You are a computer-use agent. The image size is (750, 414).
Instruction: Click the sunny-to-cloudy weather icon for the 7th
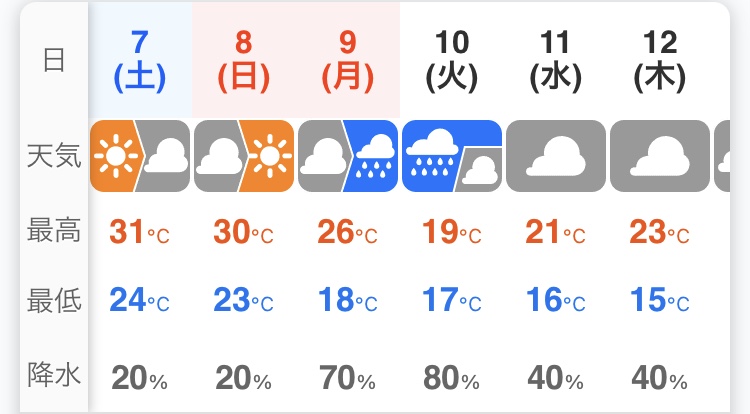click(x=140, y=156)
